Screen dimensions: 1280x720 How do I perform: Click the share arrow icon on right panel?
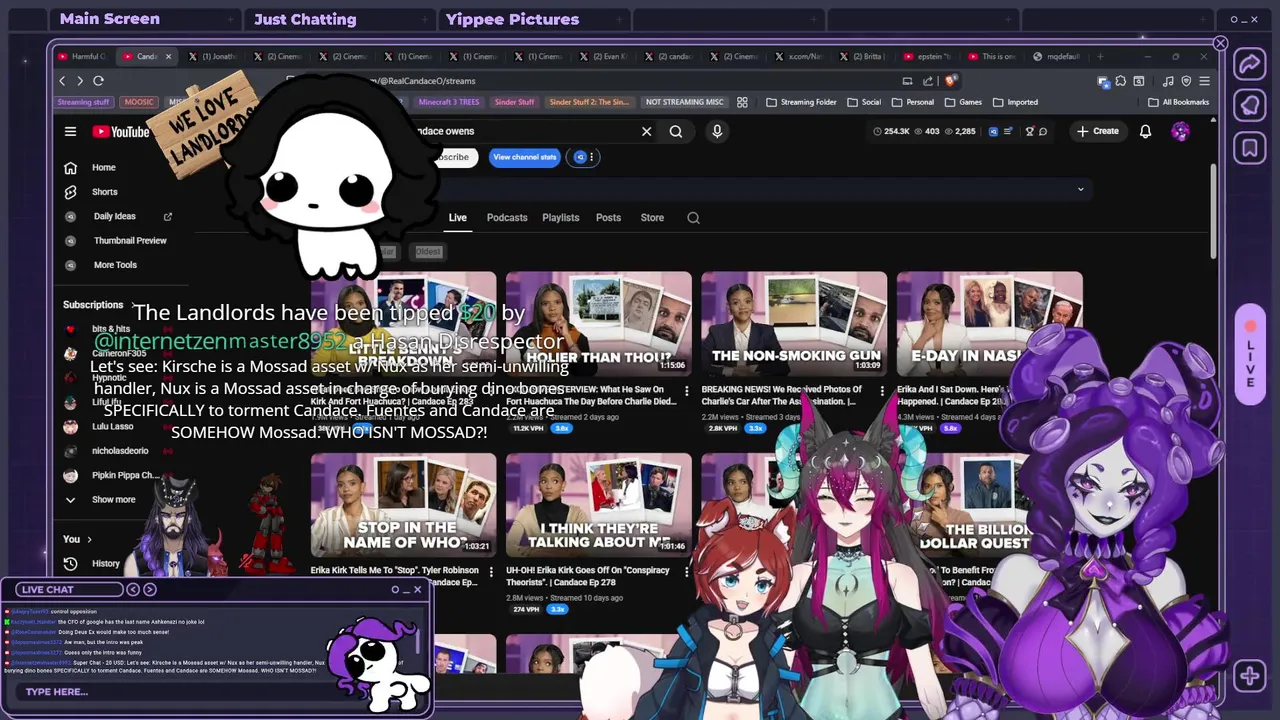[1250, 65]
